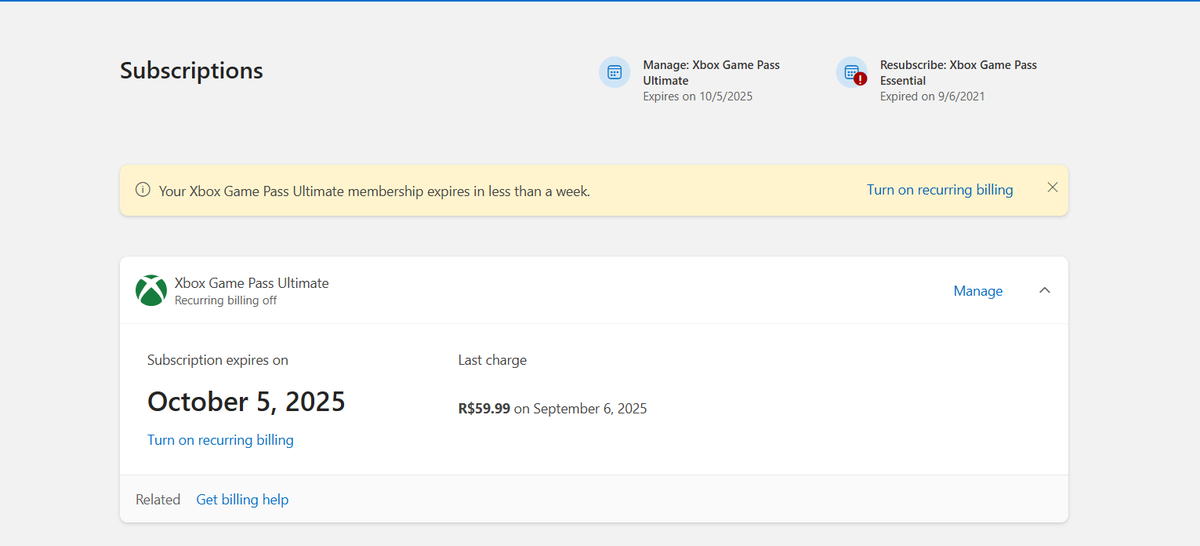Open Get billing help link
The height and width of the screenshot is (546, 1200).
[x=242, y=499]
